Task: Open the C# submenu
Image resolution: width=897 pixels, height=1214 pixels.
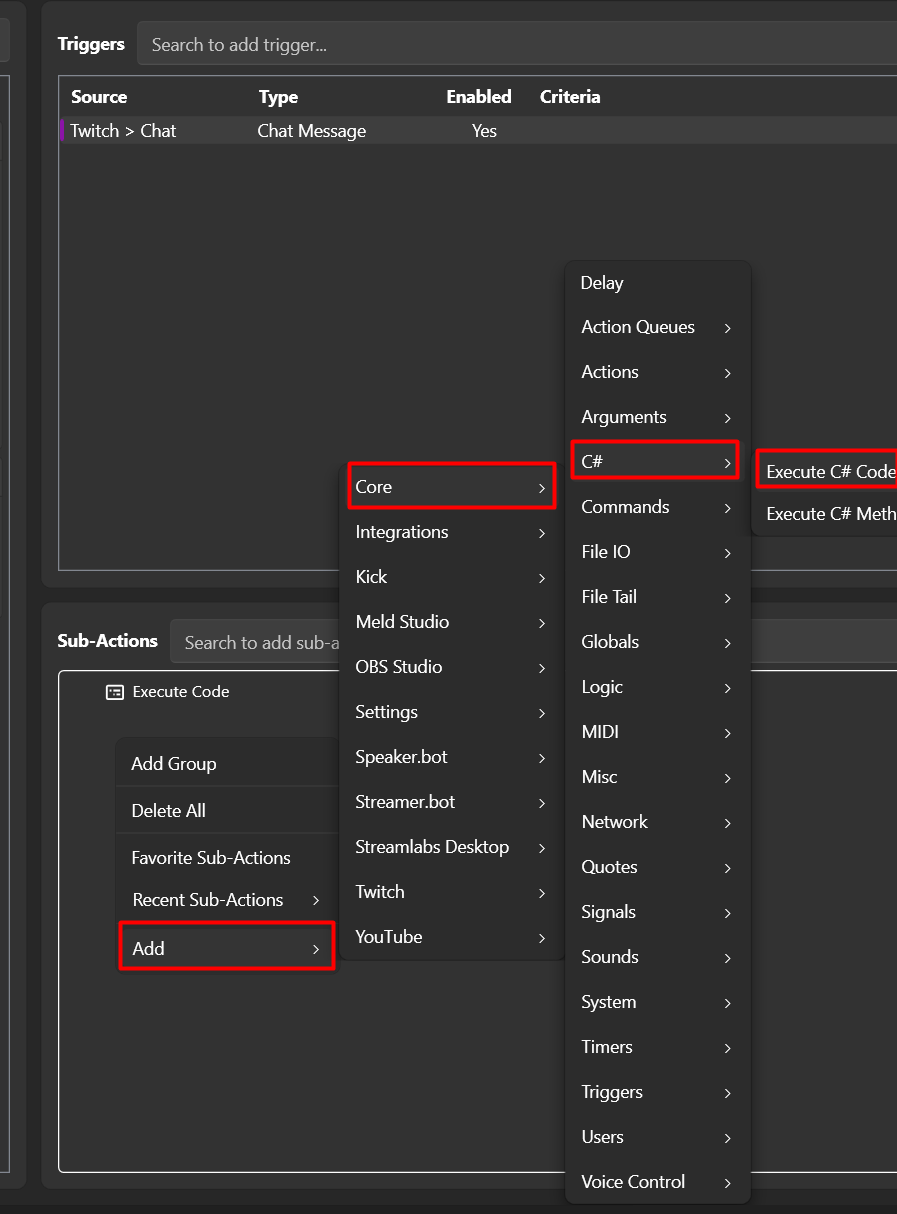Action: 655,461
